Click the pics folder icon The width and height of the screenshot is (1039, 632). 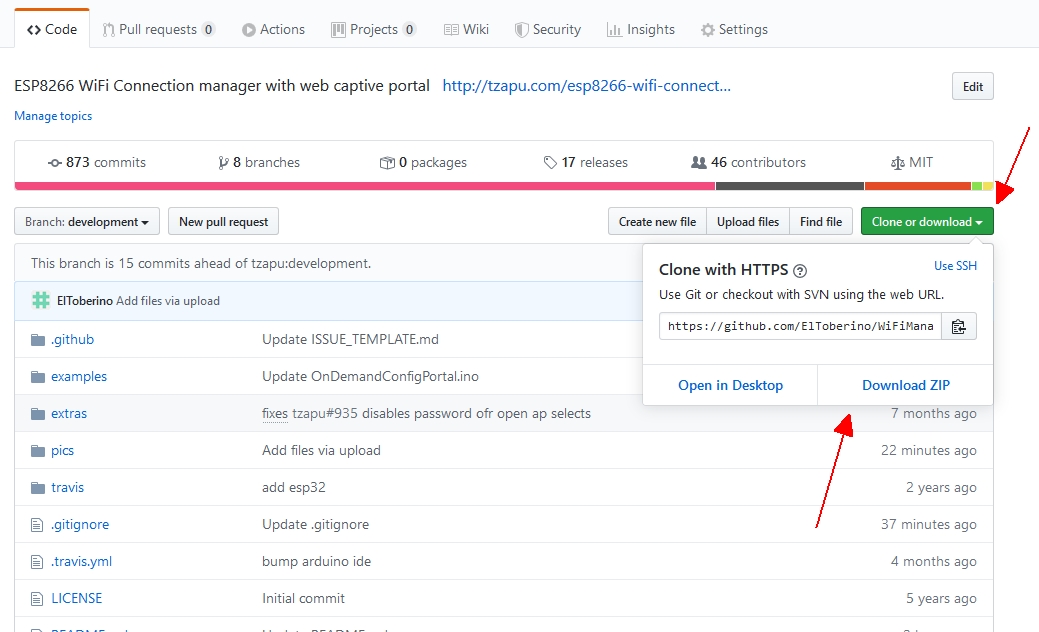tap(38, 451)
